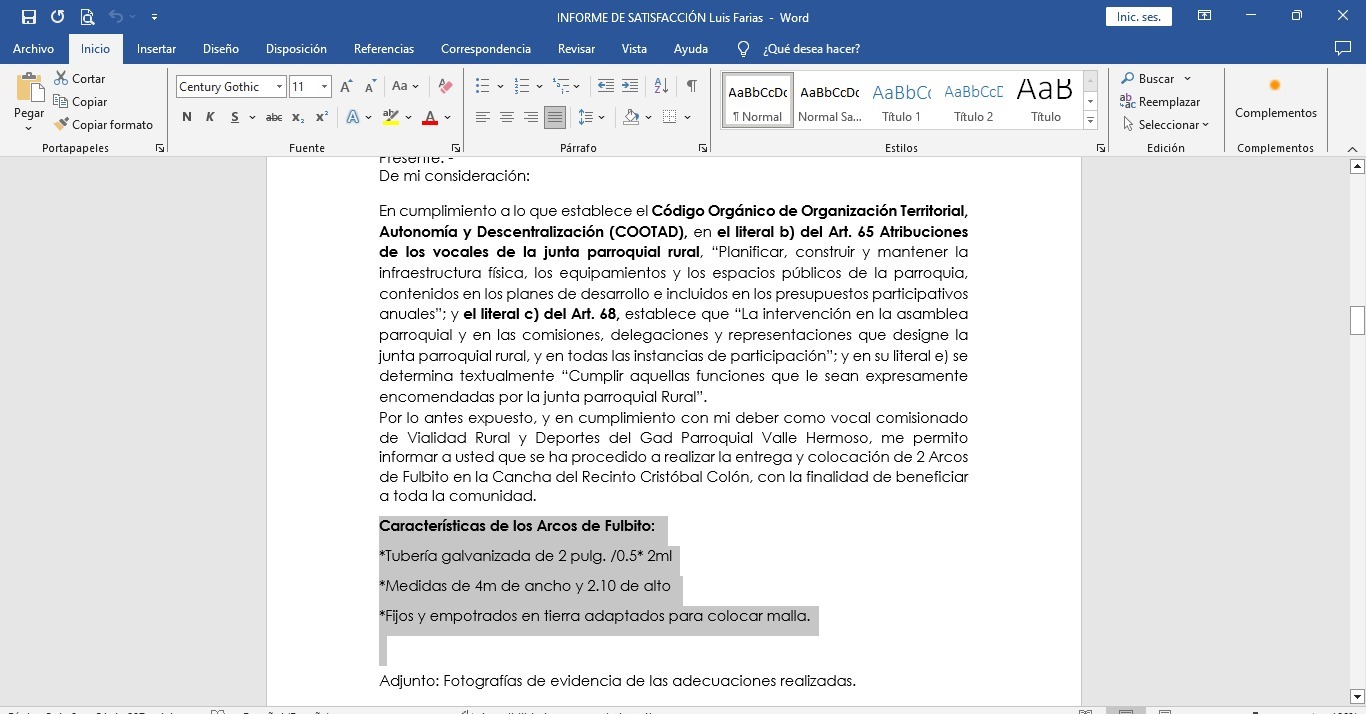Image resolution: width=1366 pixels, height=714 pixels.
Task: Click the Inic. ses. sign-in button
Action: coord(1138,17)
